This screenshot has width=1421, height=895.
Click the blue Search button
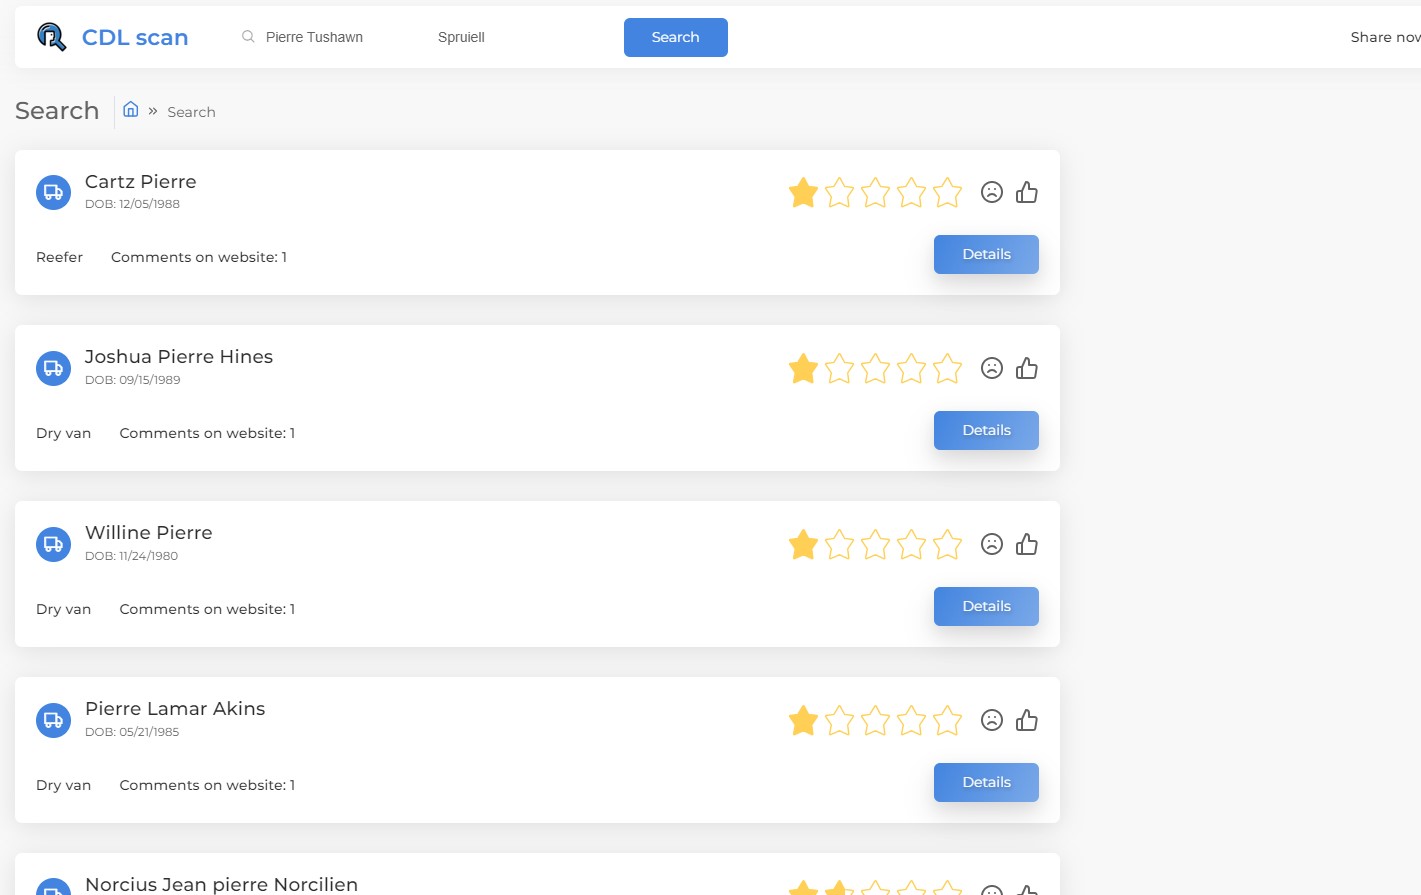pyautogui.click(x=676, y=37)
